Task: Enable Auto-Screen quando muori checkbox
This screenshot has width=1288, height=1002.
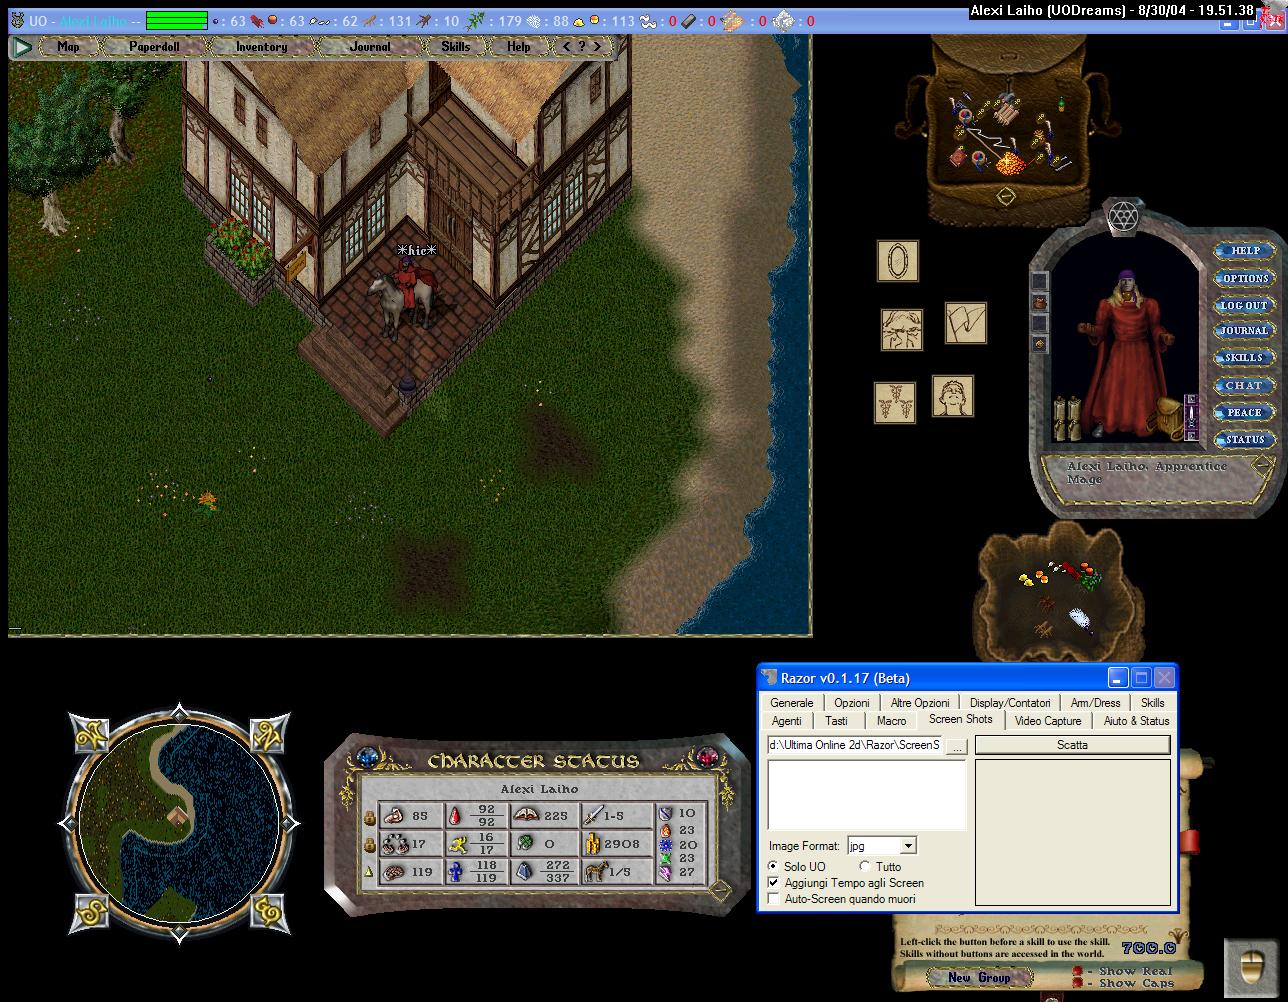Action: pyautogui.click(x=773, y=899)
